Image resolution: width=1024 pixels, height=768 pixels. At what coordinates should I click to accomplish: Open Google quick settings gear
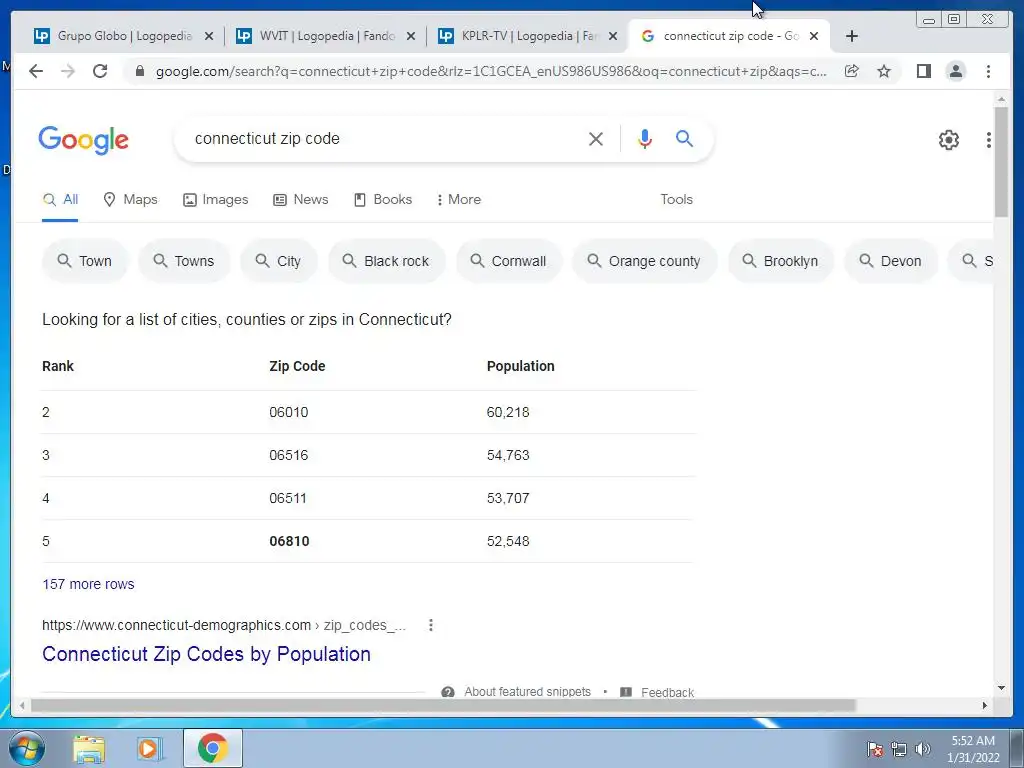(x=949, y=140)
